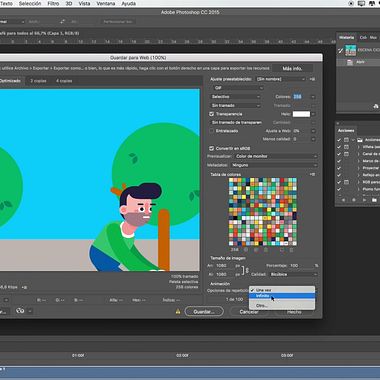Expand the Viñeta action row
The width and height of the screenshot is (380, 380).
pyautogui.click(x=359, y=147)
